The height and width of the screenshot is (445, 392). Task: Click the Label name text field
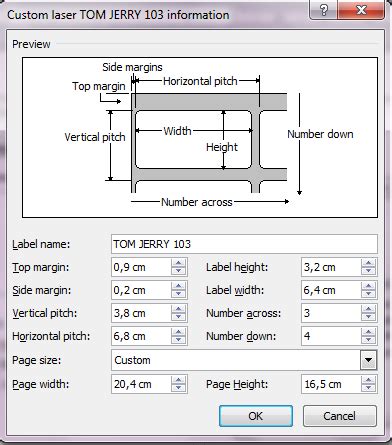point(244,244)
